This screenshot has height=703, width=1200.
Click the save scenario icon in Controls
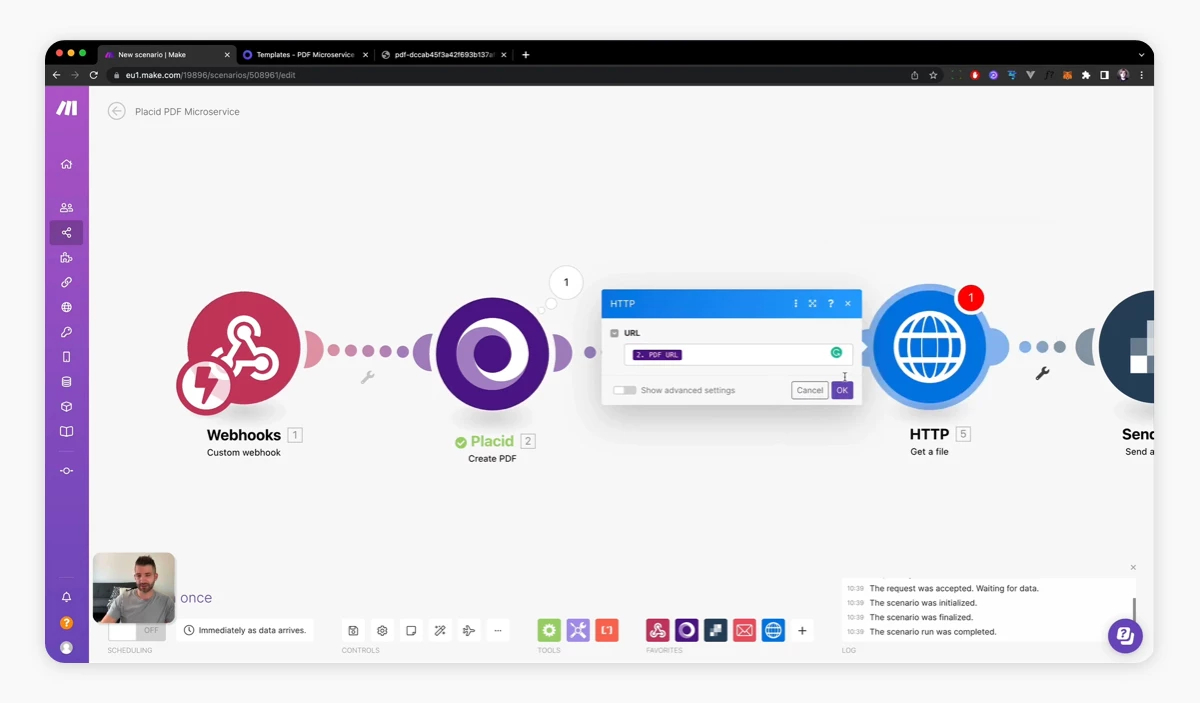coord(354,631)
